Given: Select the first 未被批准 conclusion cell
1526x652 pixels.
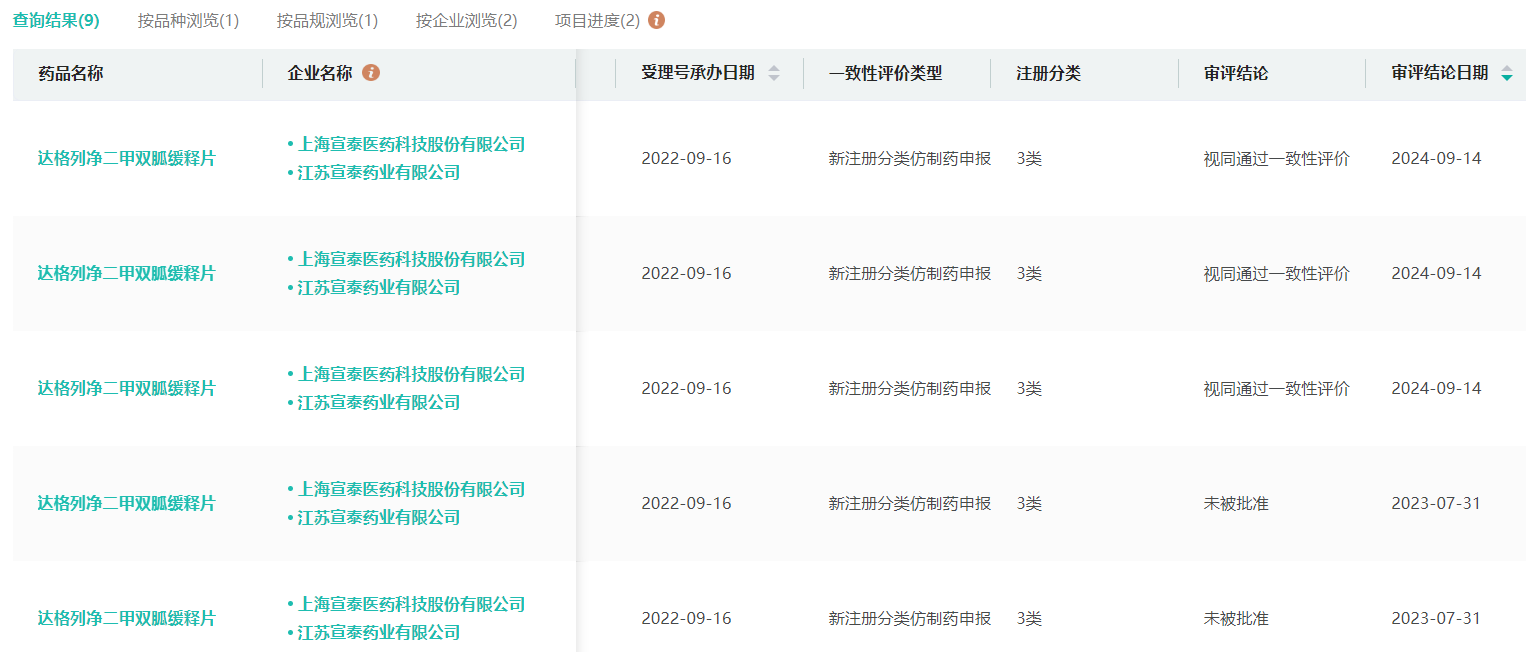Looking at the screenshot, I should [x=1236, y=503].
